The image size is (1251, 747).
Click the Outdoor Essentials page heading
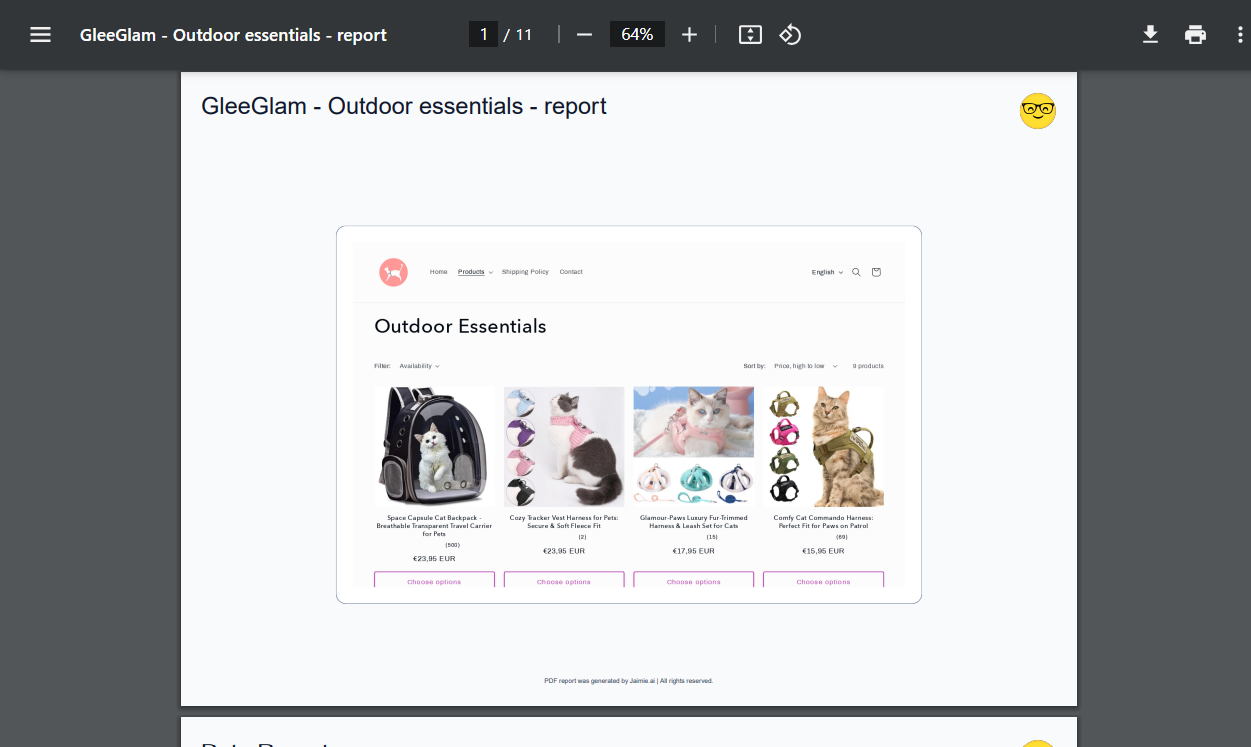(460, 326)
